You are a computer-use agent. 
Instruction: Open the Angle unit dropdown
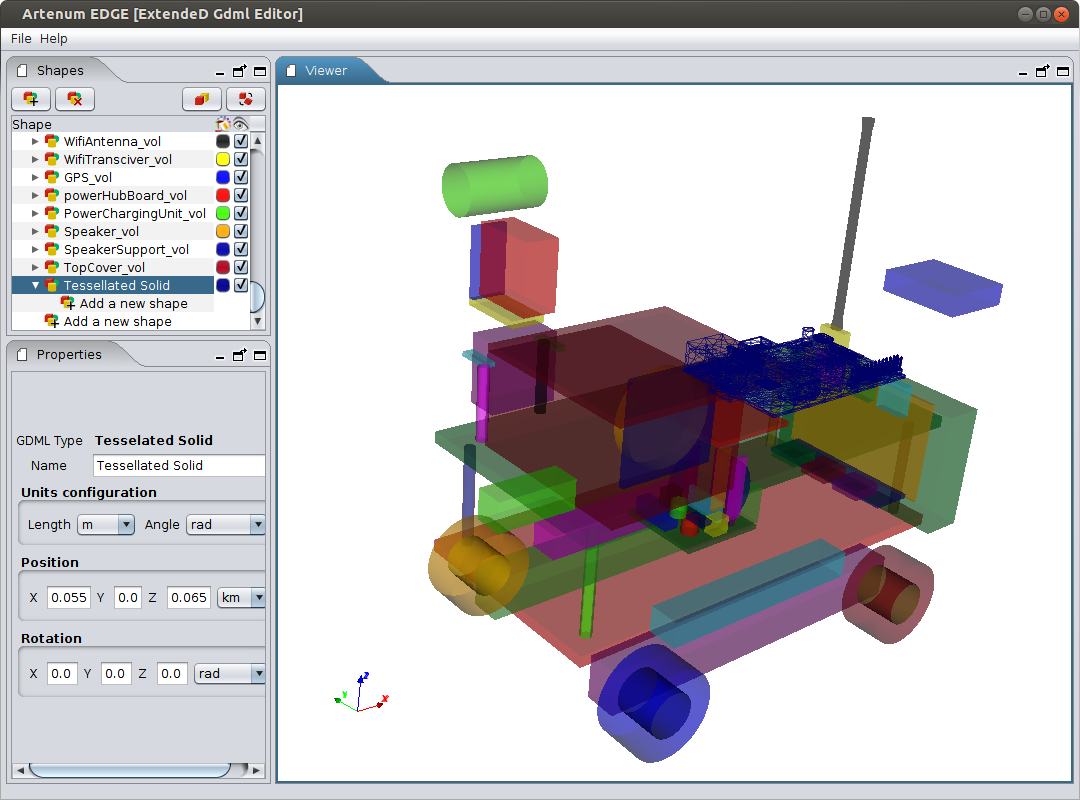click(x=258, y=524)
